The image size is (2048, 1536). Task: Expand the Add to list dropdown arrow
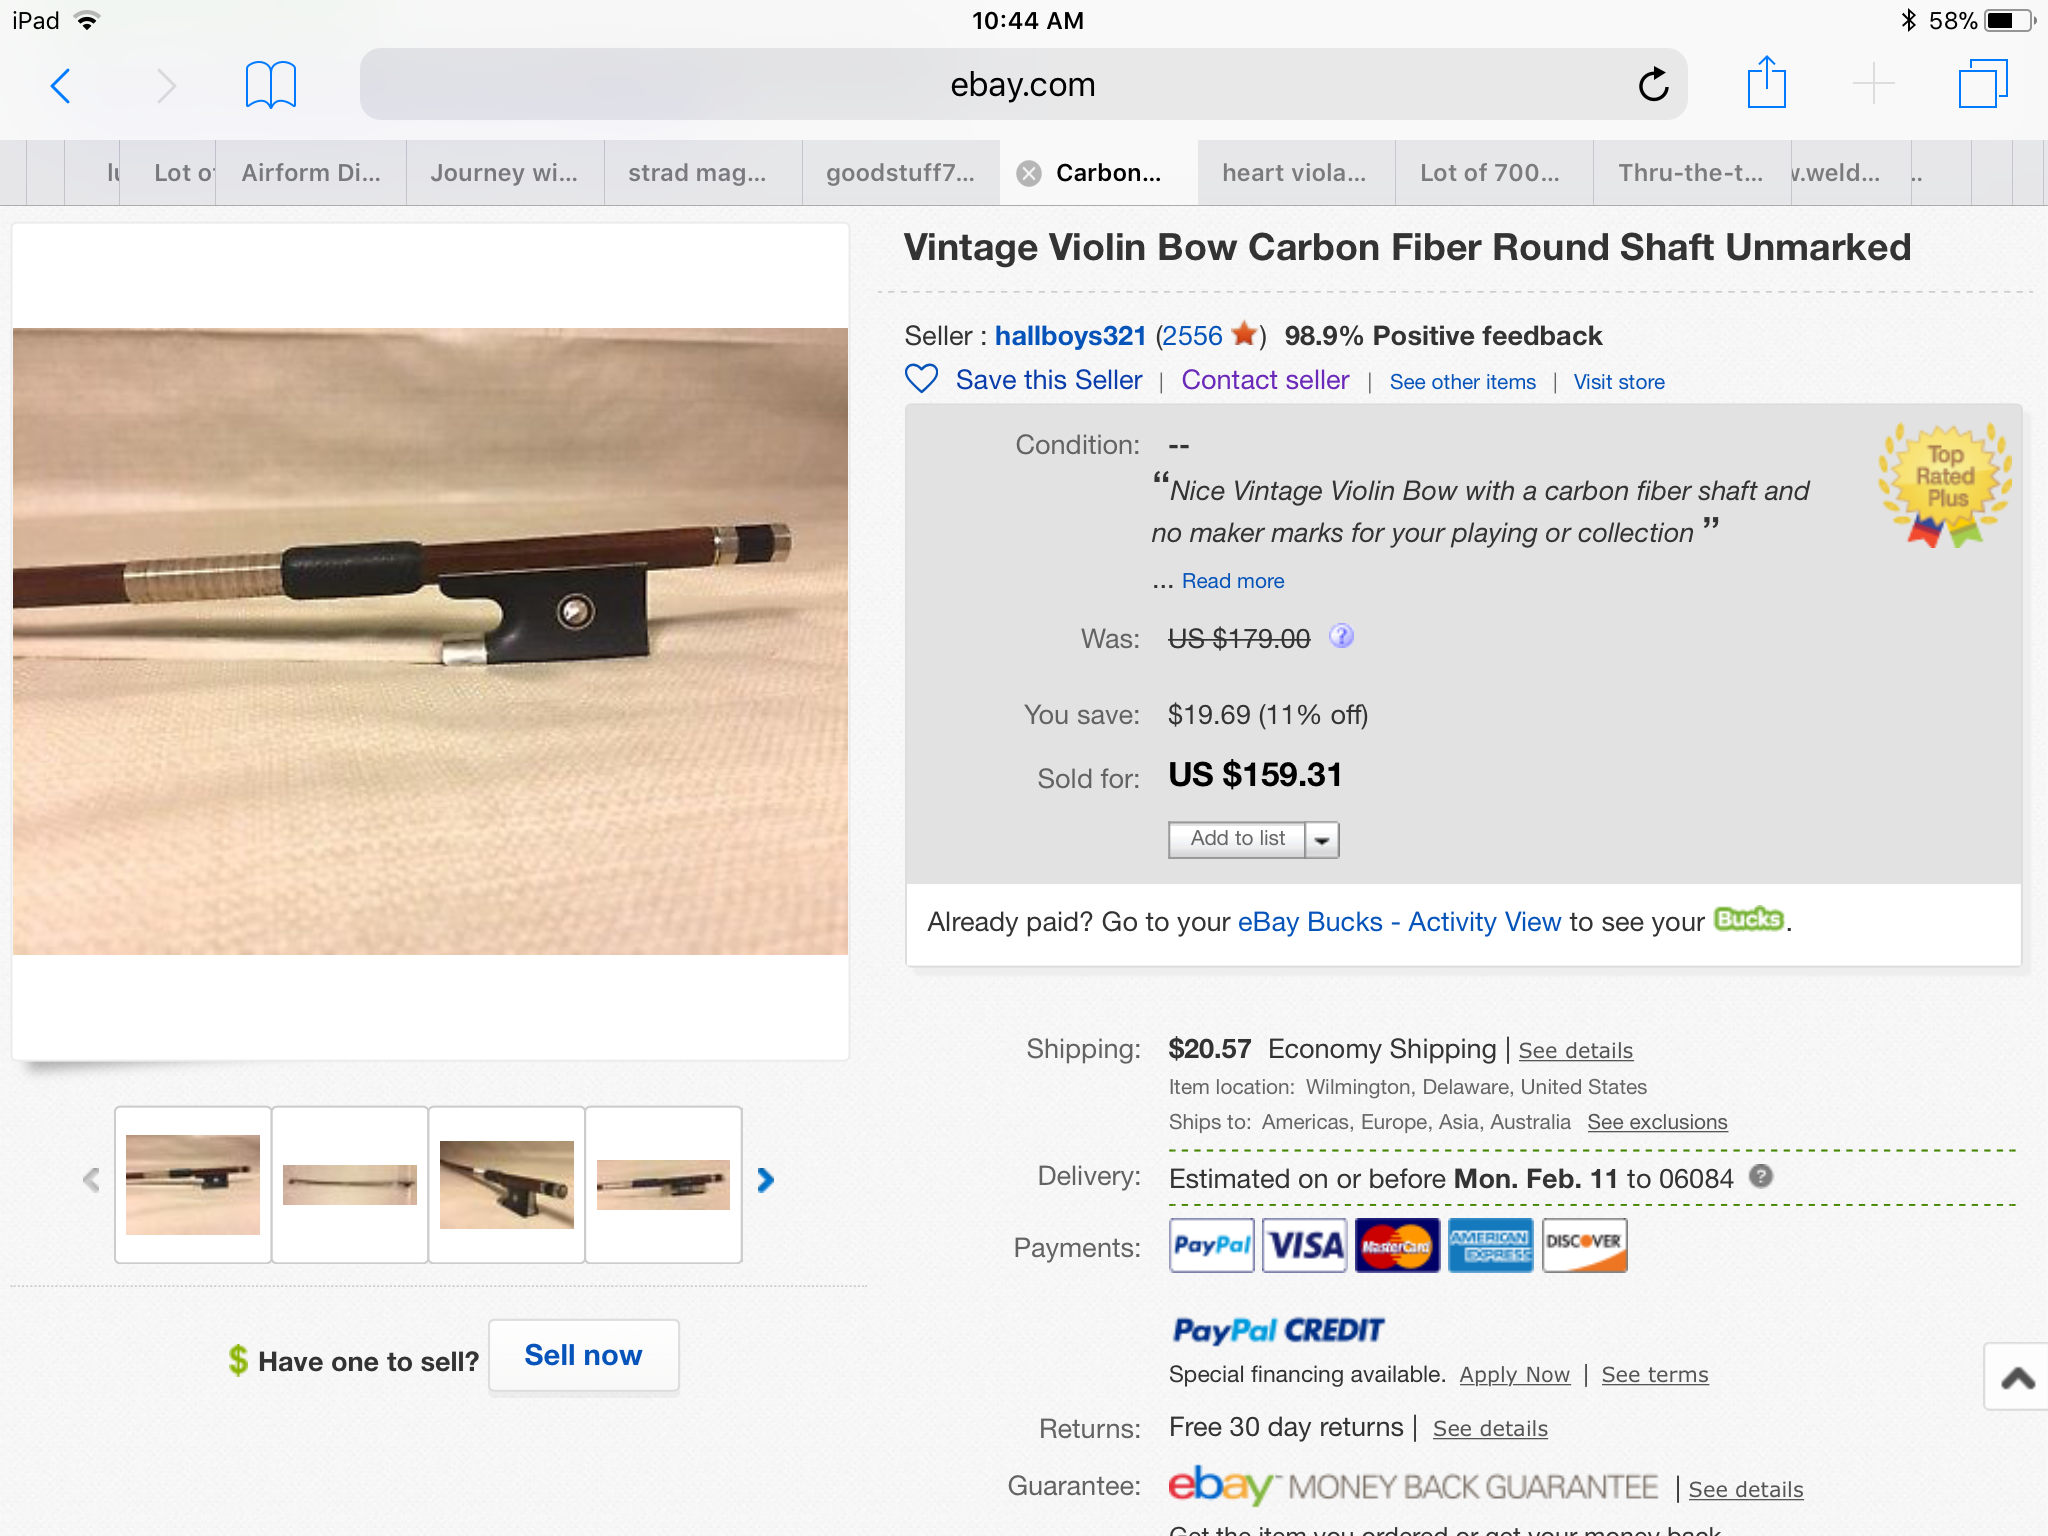tap(1322, 840)
